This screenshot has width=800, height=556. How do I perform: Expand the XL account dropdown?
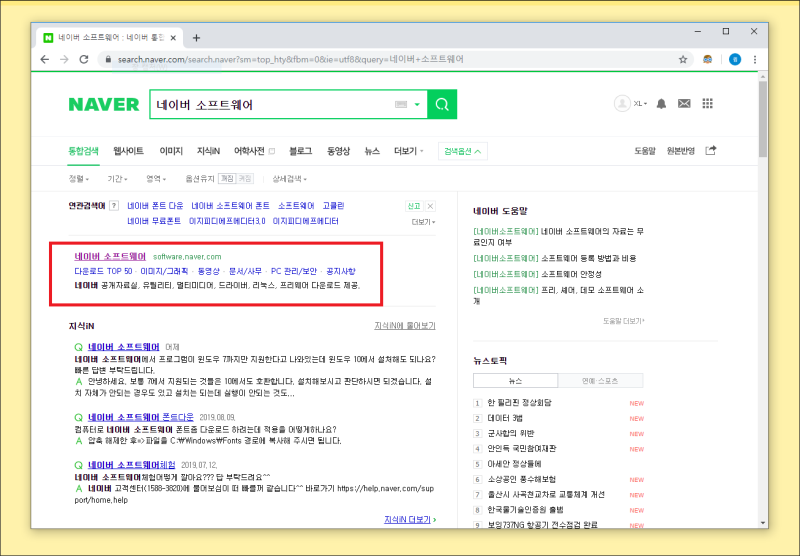640,104
